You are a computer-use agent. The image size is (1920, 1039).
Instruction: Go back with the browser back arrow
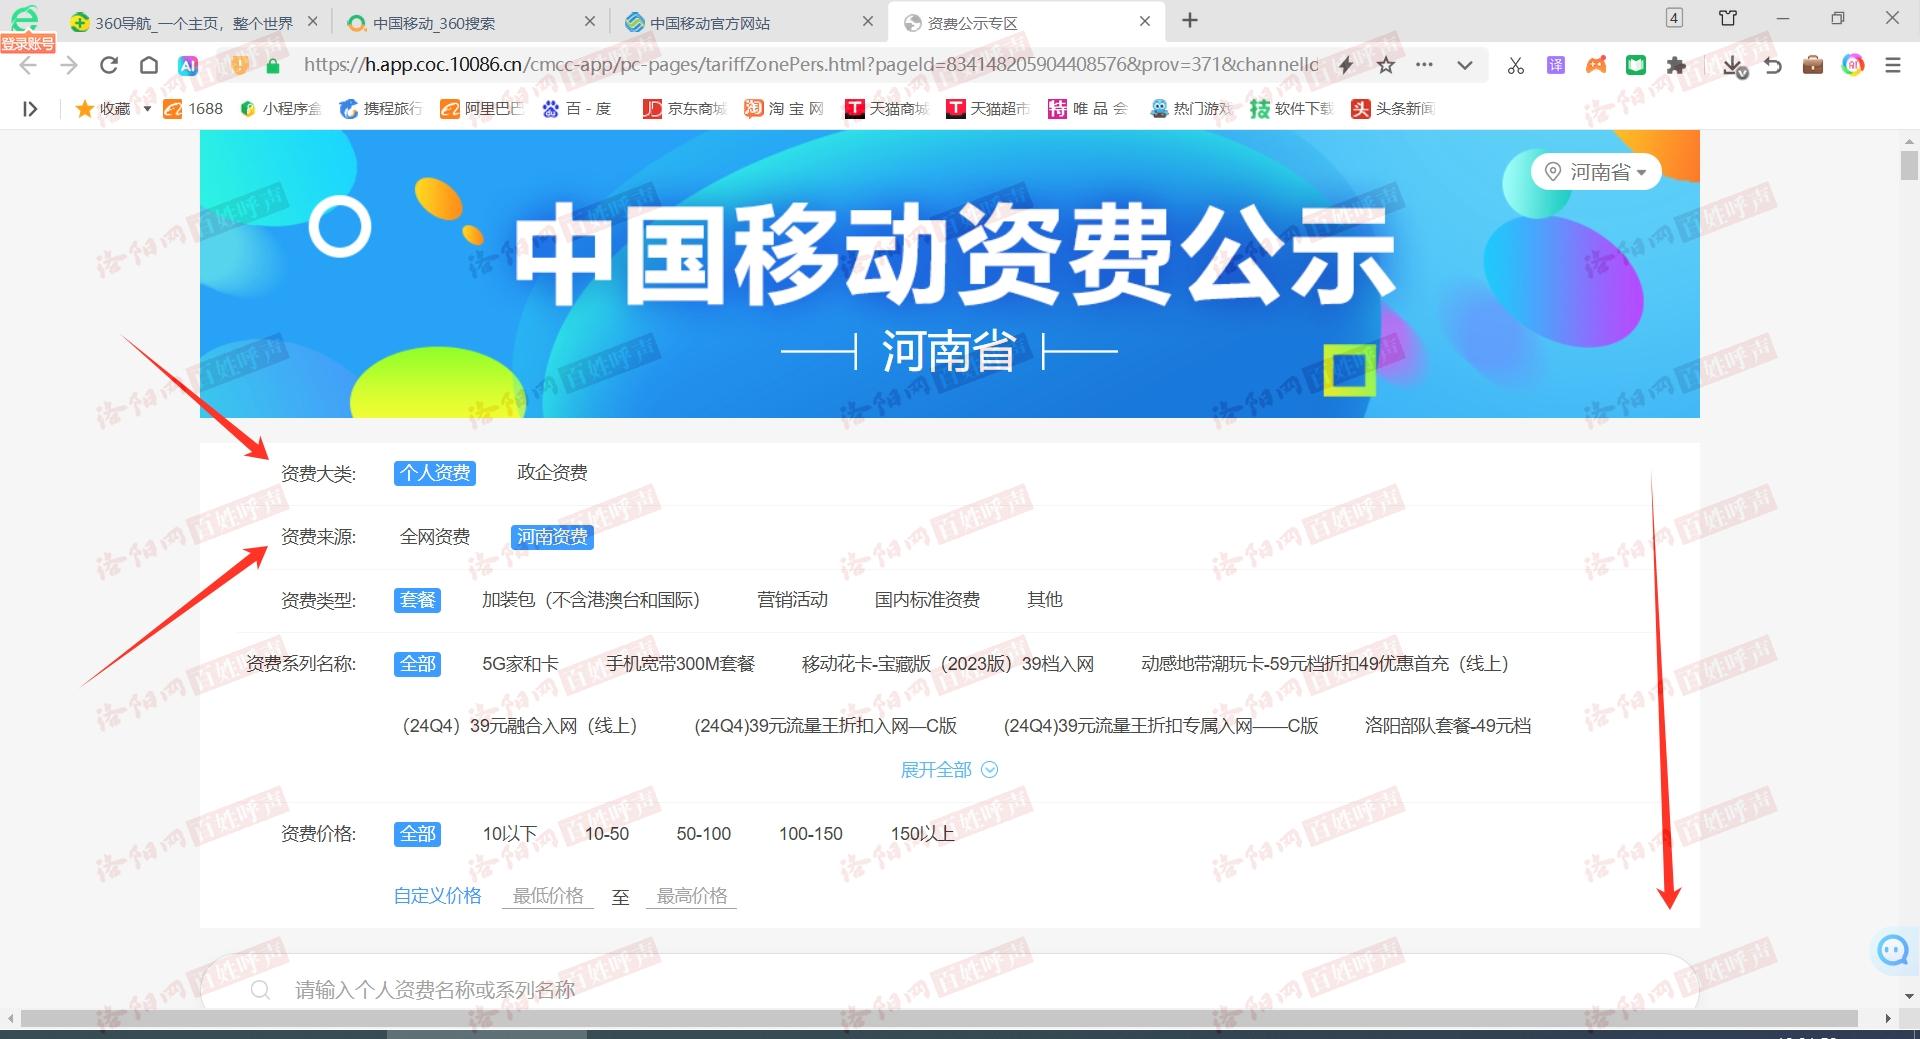[28, 65]
